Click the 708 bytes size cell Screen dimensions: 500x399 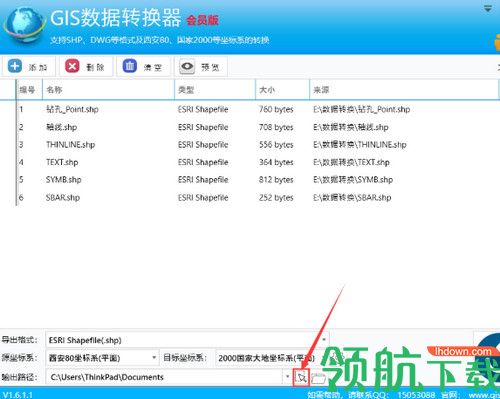pyautogui.click(x=276, y=127)
